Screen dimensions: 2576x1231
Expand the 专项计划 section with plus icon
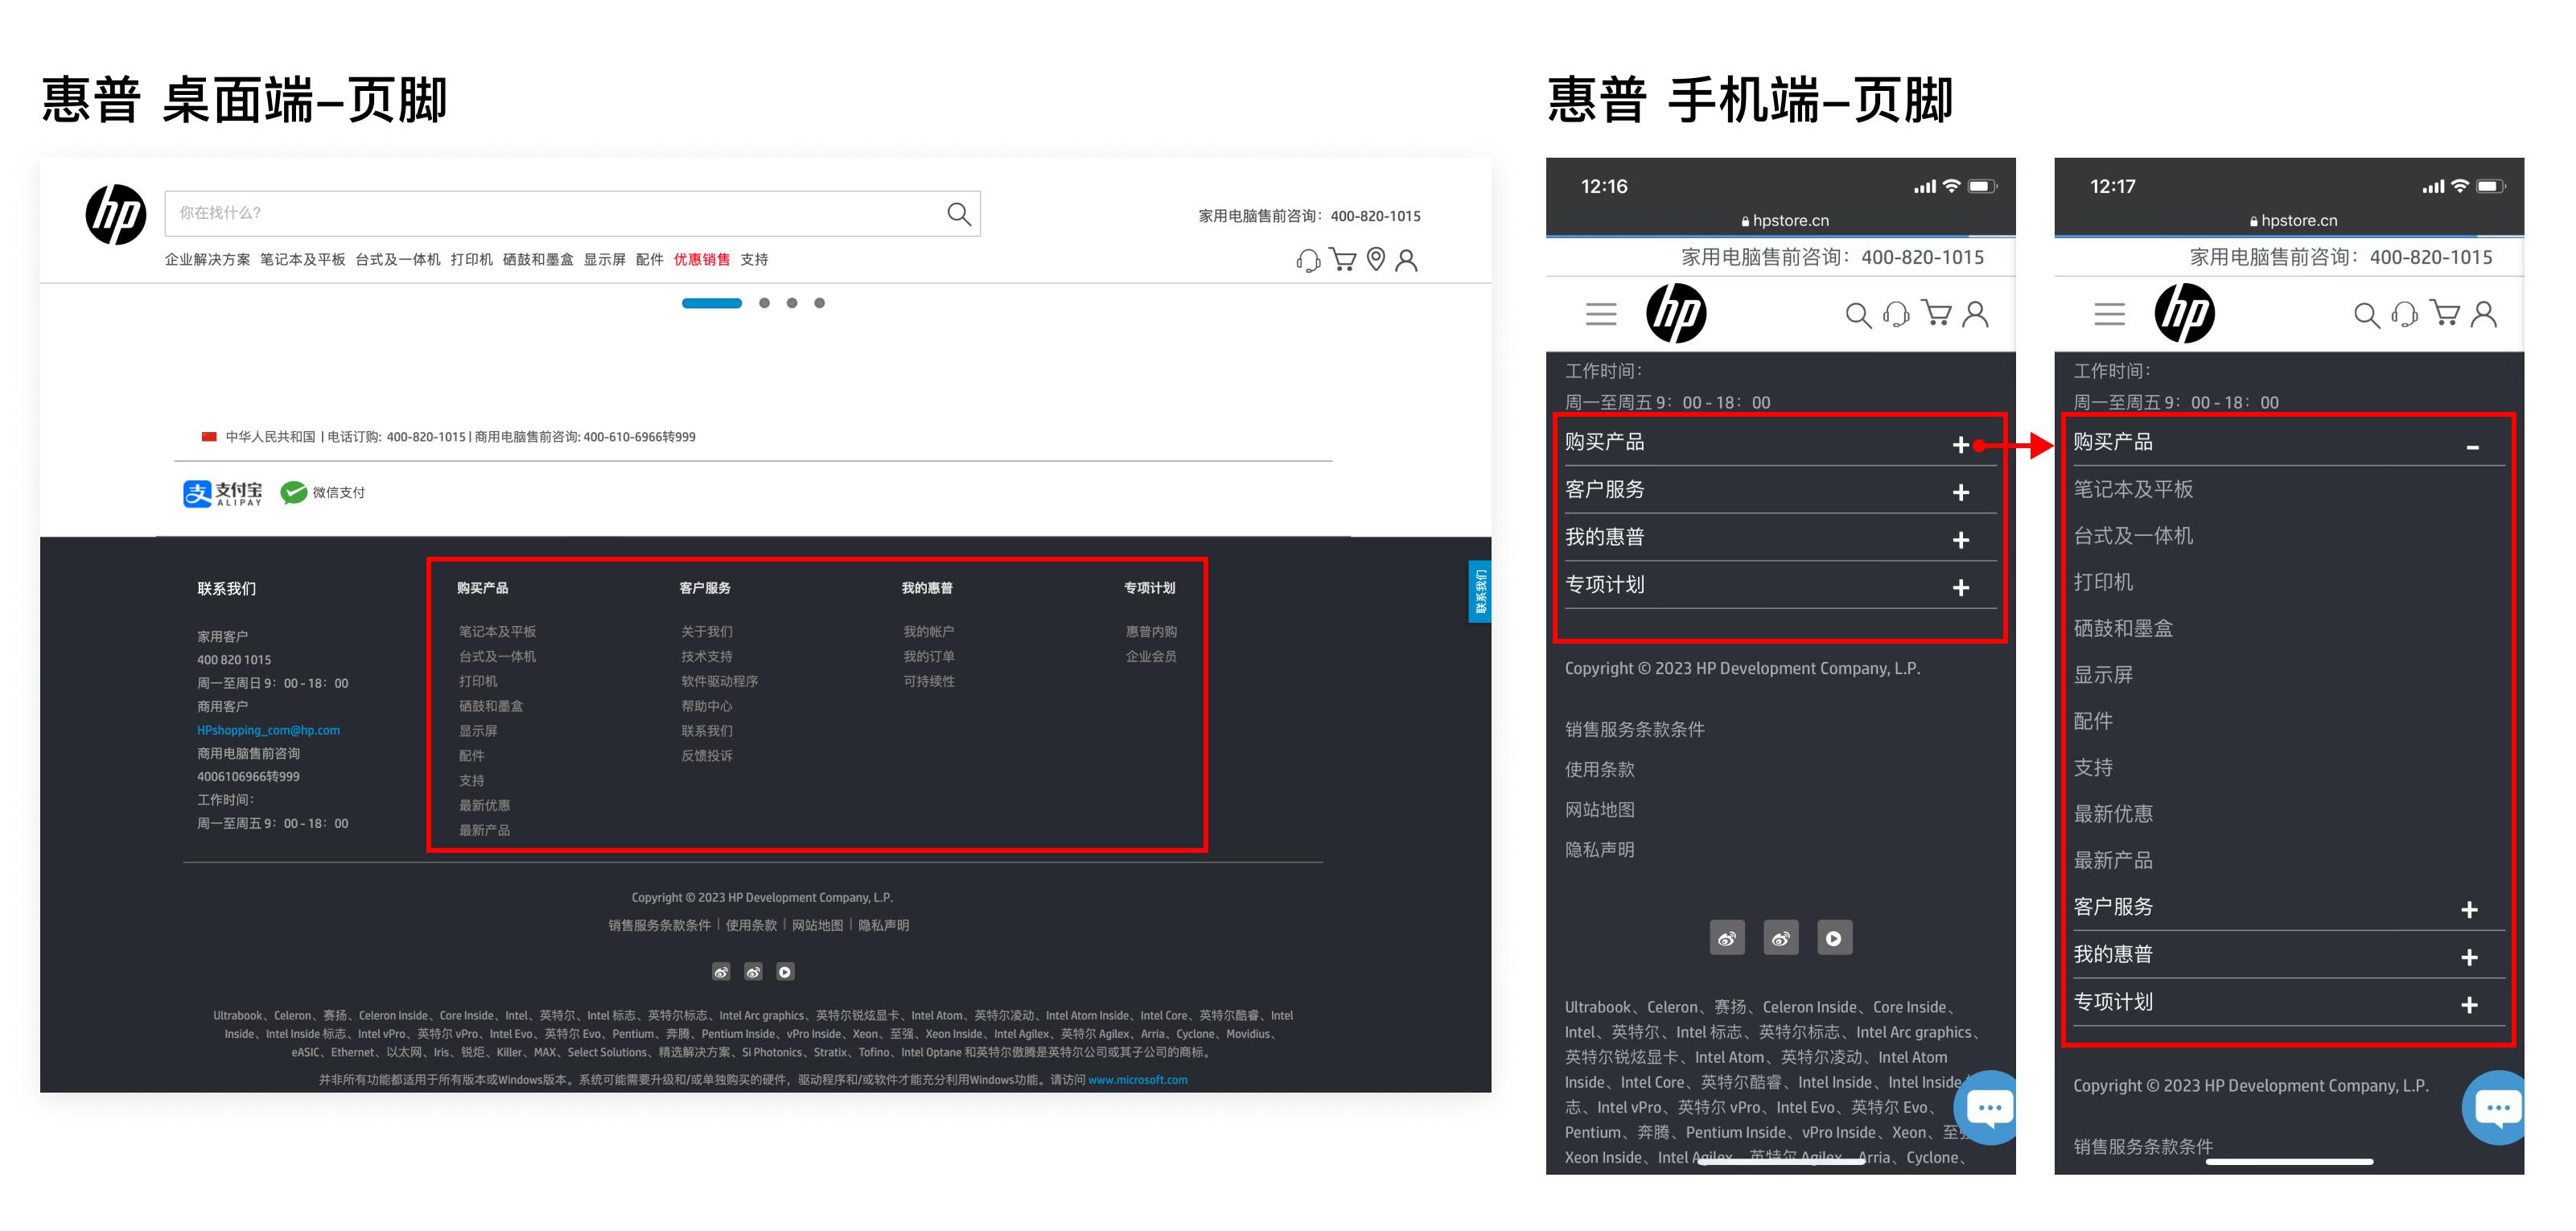click(x=1962, y=587)
